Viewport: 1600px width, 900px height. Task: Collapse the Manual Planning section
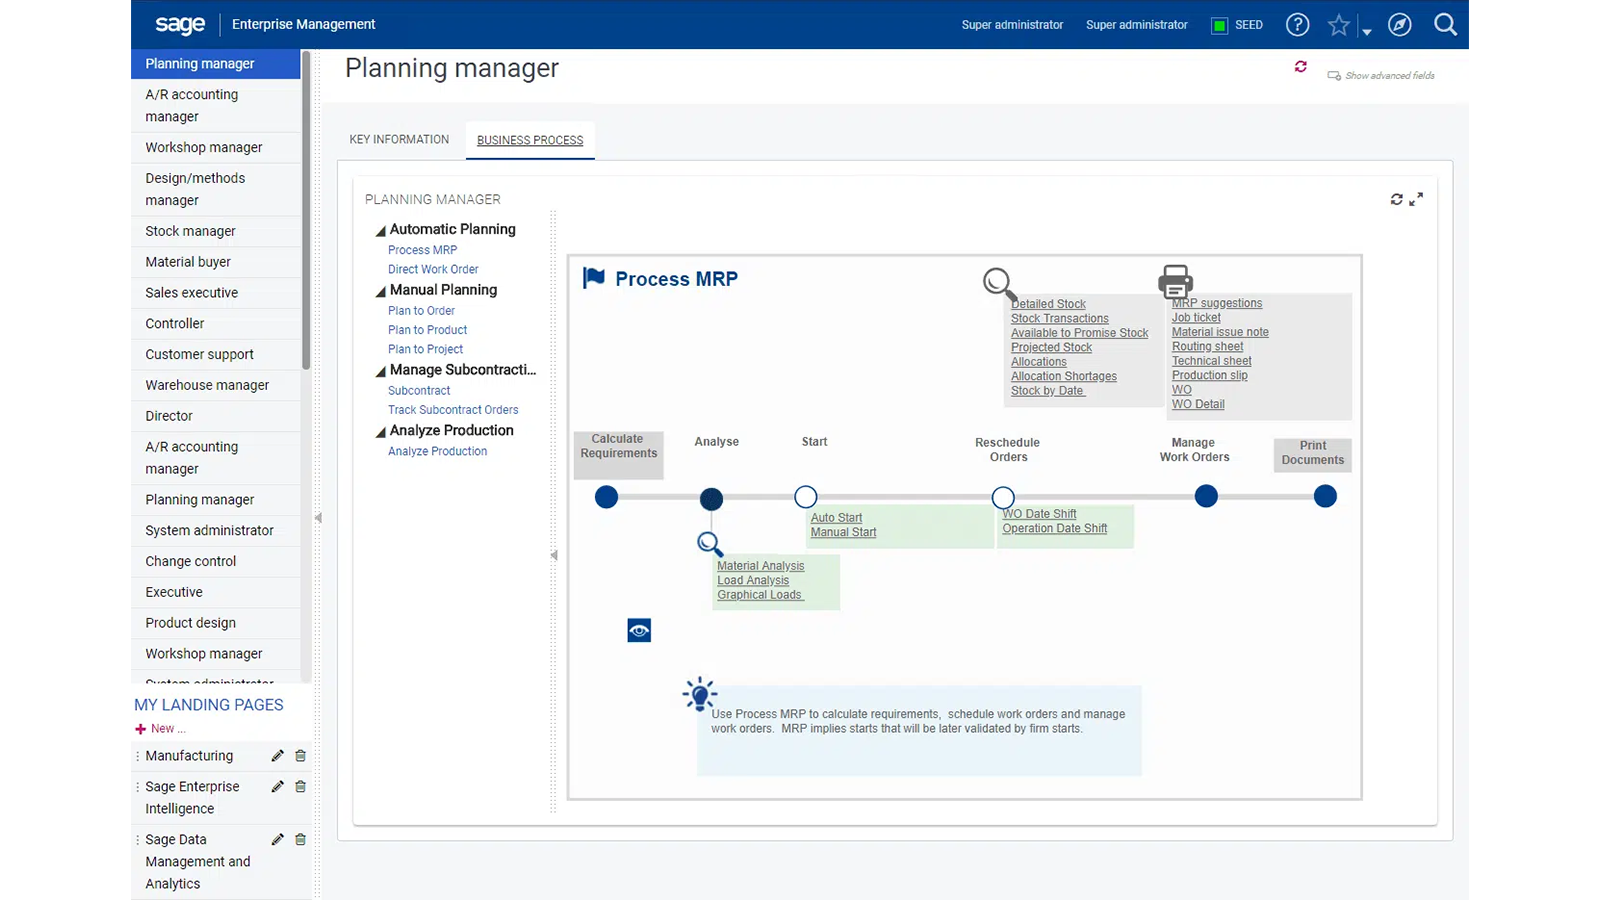(381, 292)
